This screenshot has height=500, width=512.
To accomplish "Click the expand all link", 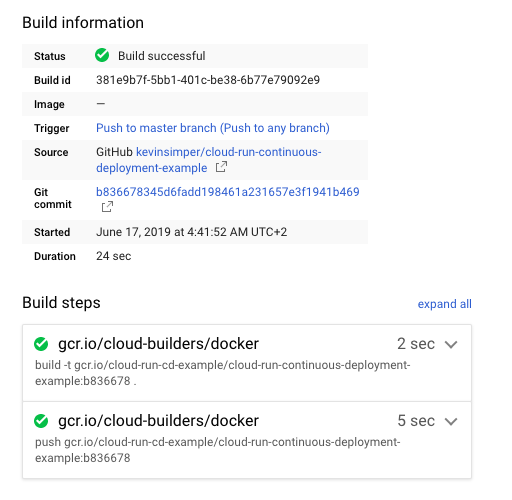I will tap(444, 304).
